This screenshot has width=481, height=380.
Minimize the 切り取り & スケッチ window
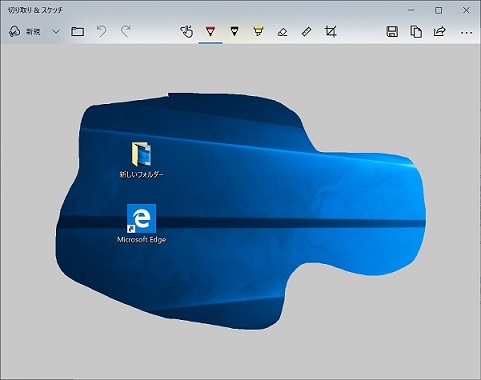(x=411, y=10)
